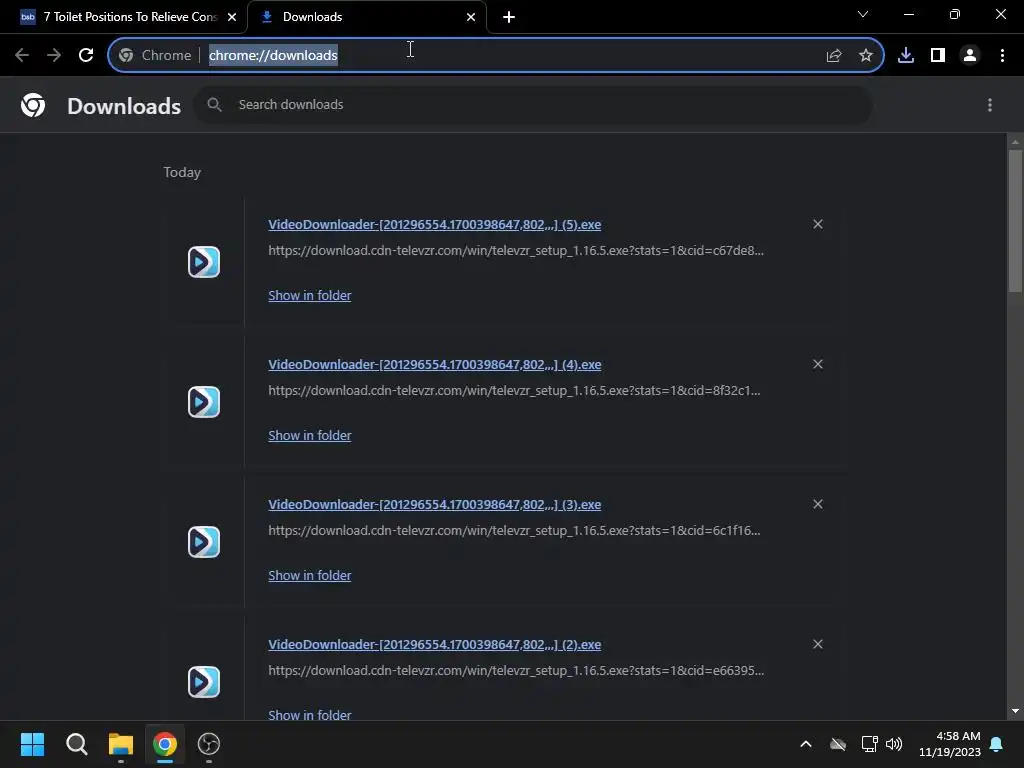Image resolution: width=1024 pixels, height=768 pixels.
Task: Click the OneDrive cloud tray icon
Action: coord(838,744)
